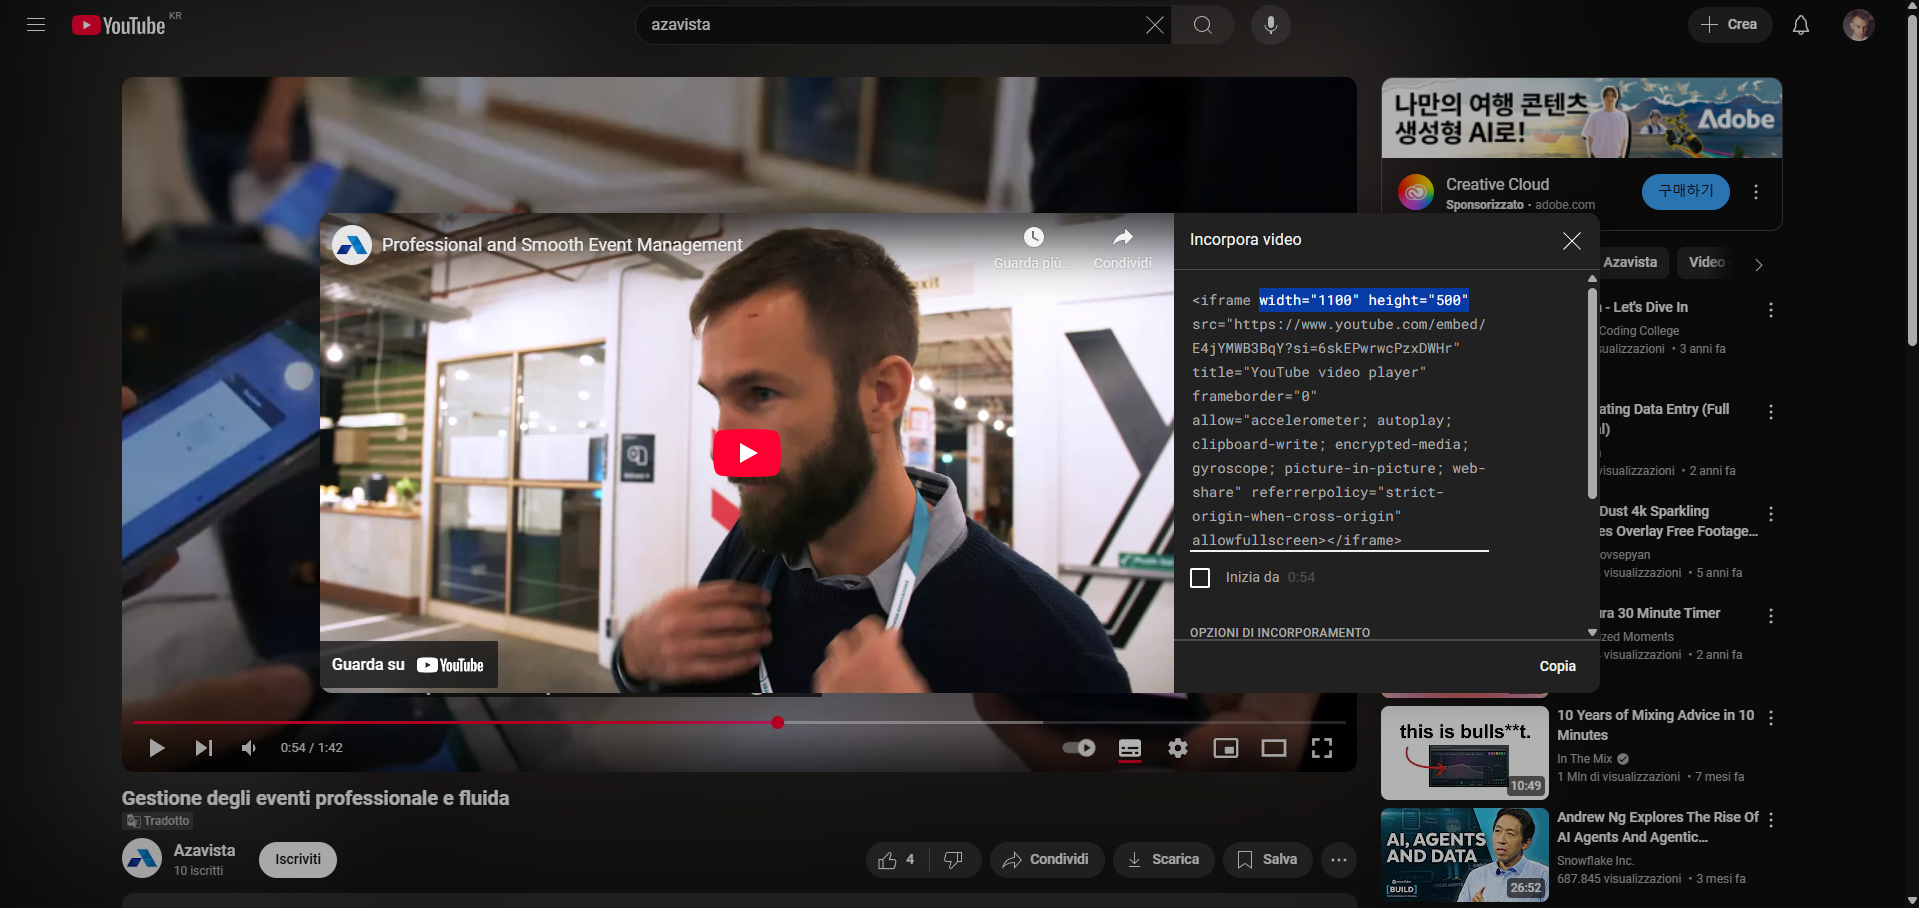Enable miniplayer mode
The height and width of the screenshot is (908, 1919).
pos(1226,748)
